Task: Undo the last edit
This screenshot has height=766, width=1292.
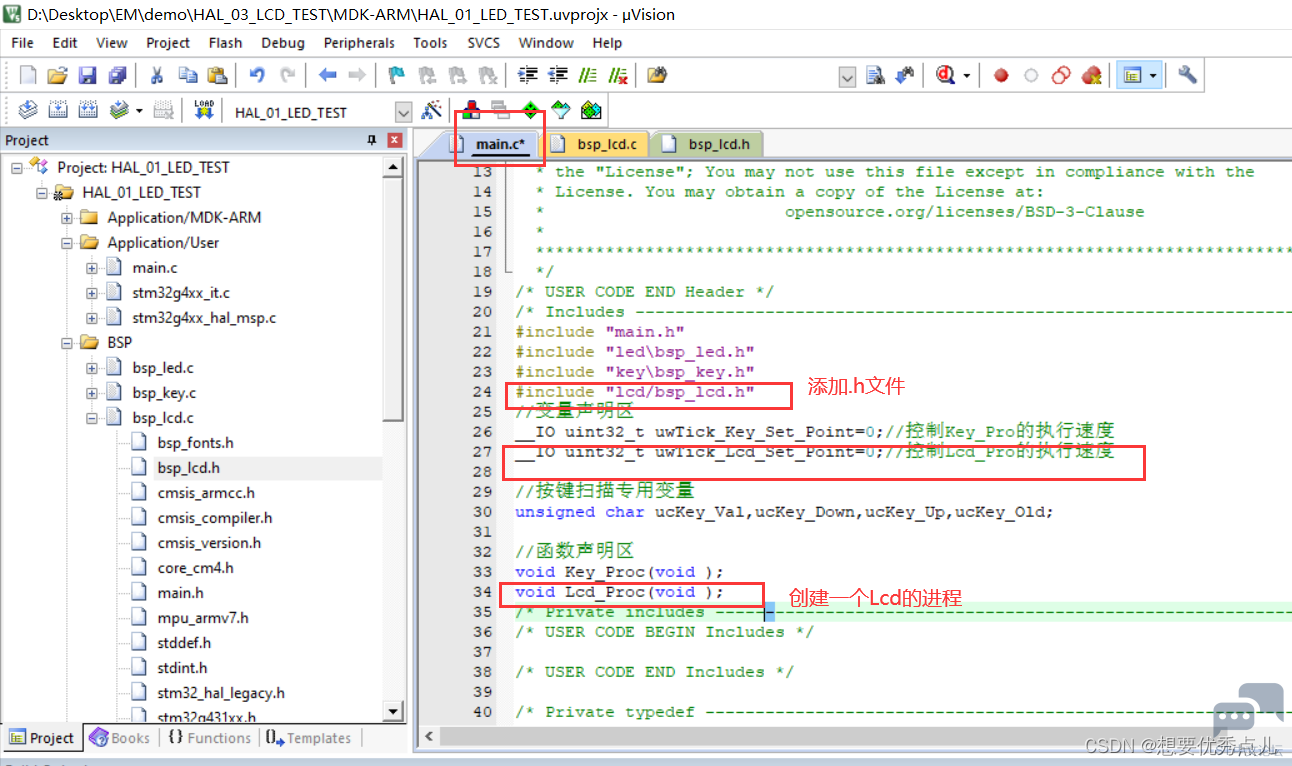Action: click(x=257, y=75)
